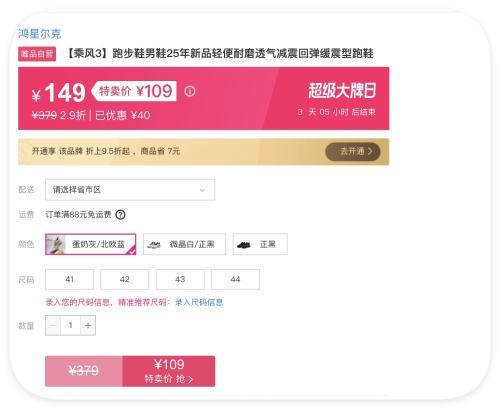The image size is (500, 409).
Task: Click the shipping fee question mark icon
Action: (x=120, y=215)
